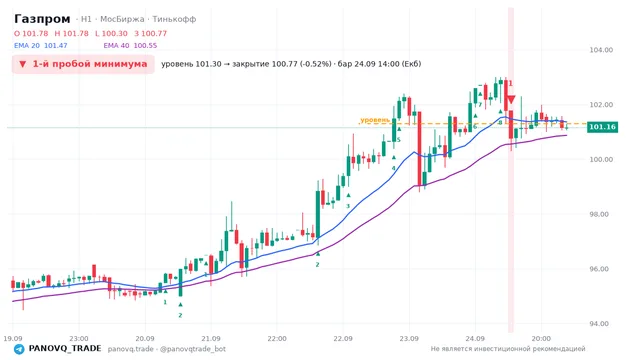Click the '20.09' date axis label
Screen dimensions: 640x360
pyautogui.click(x=145, y=338)
